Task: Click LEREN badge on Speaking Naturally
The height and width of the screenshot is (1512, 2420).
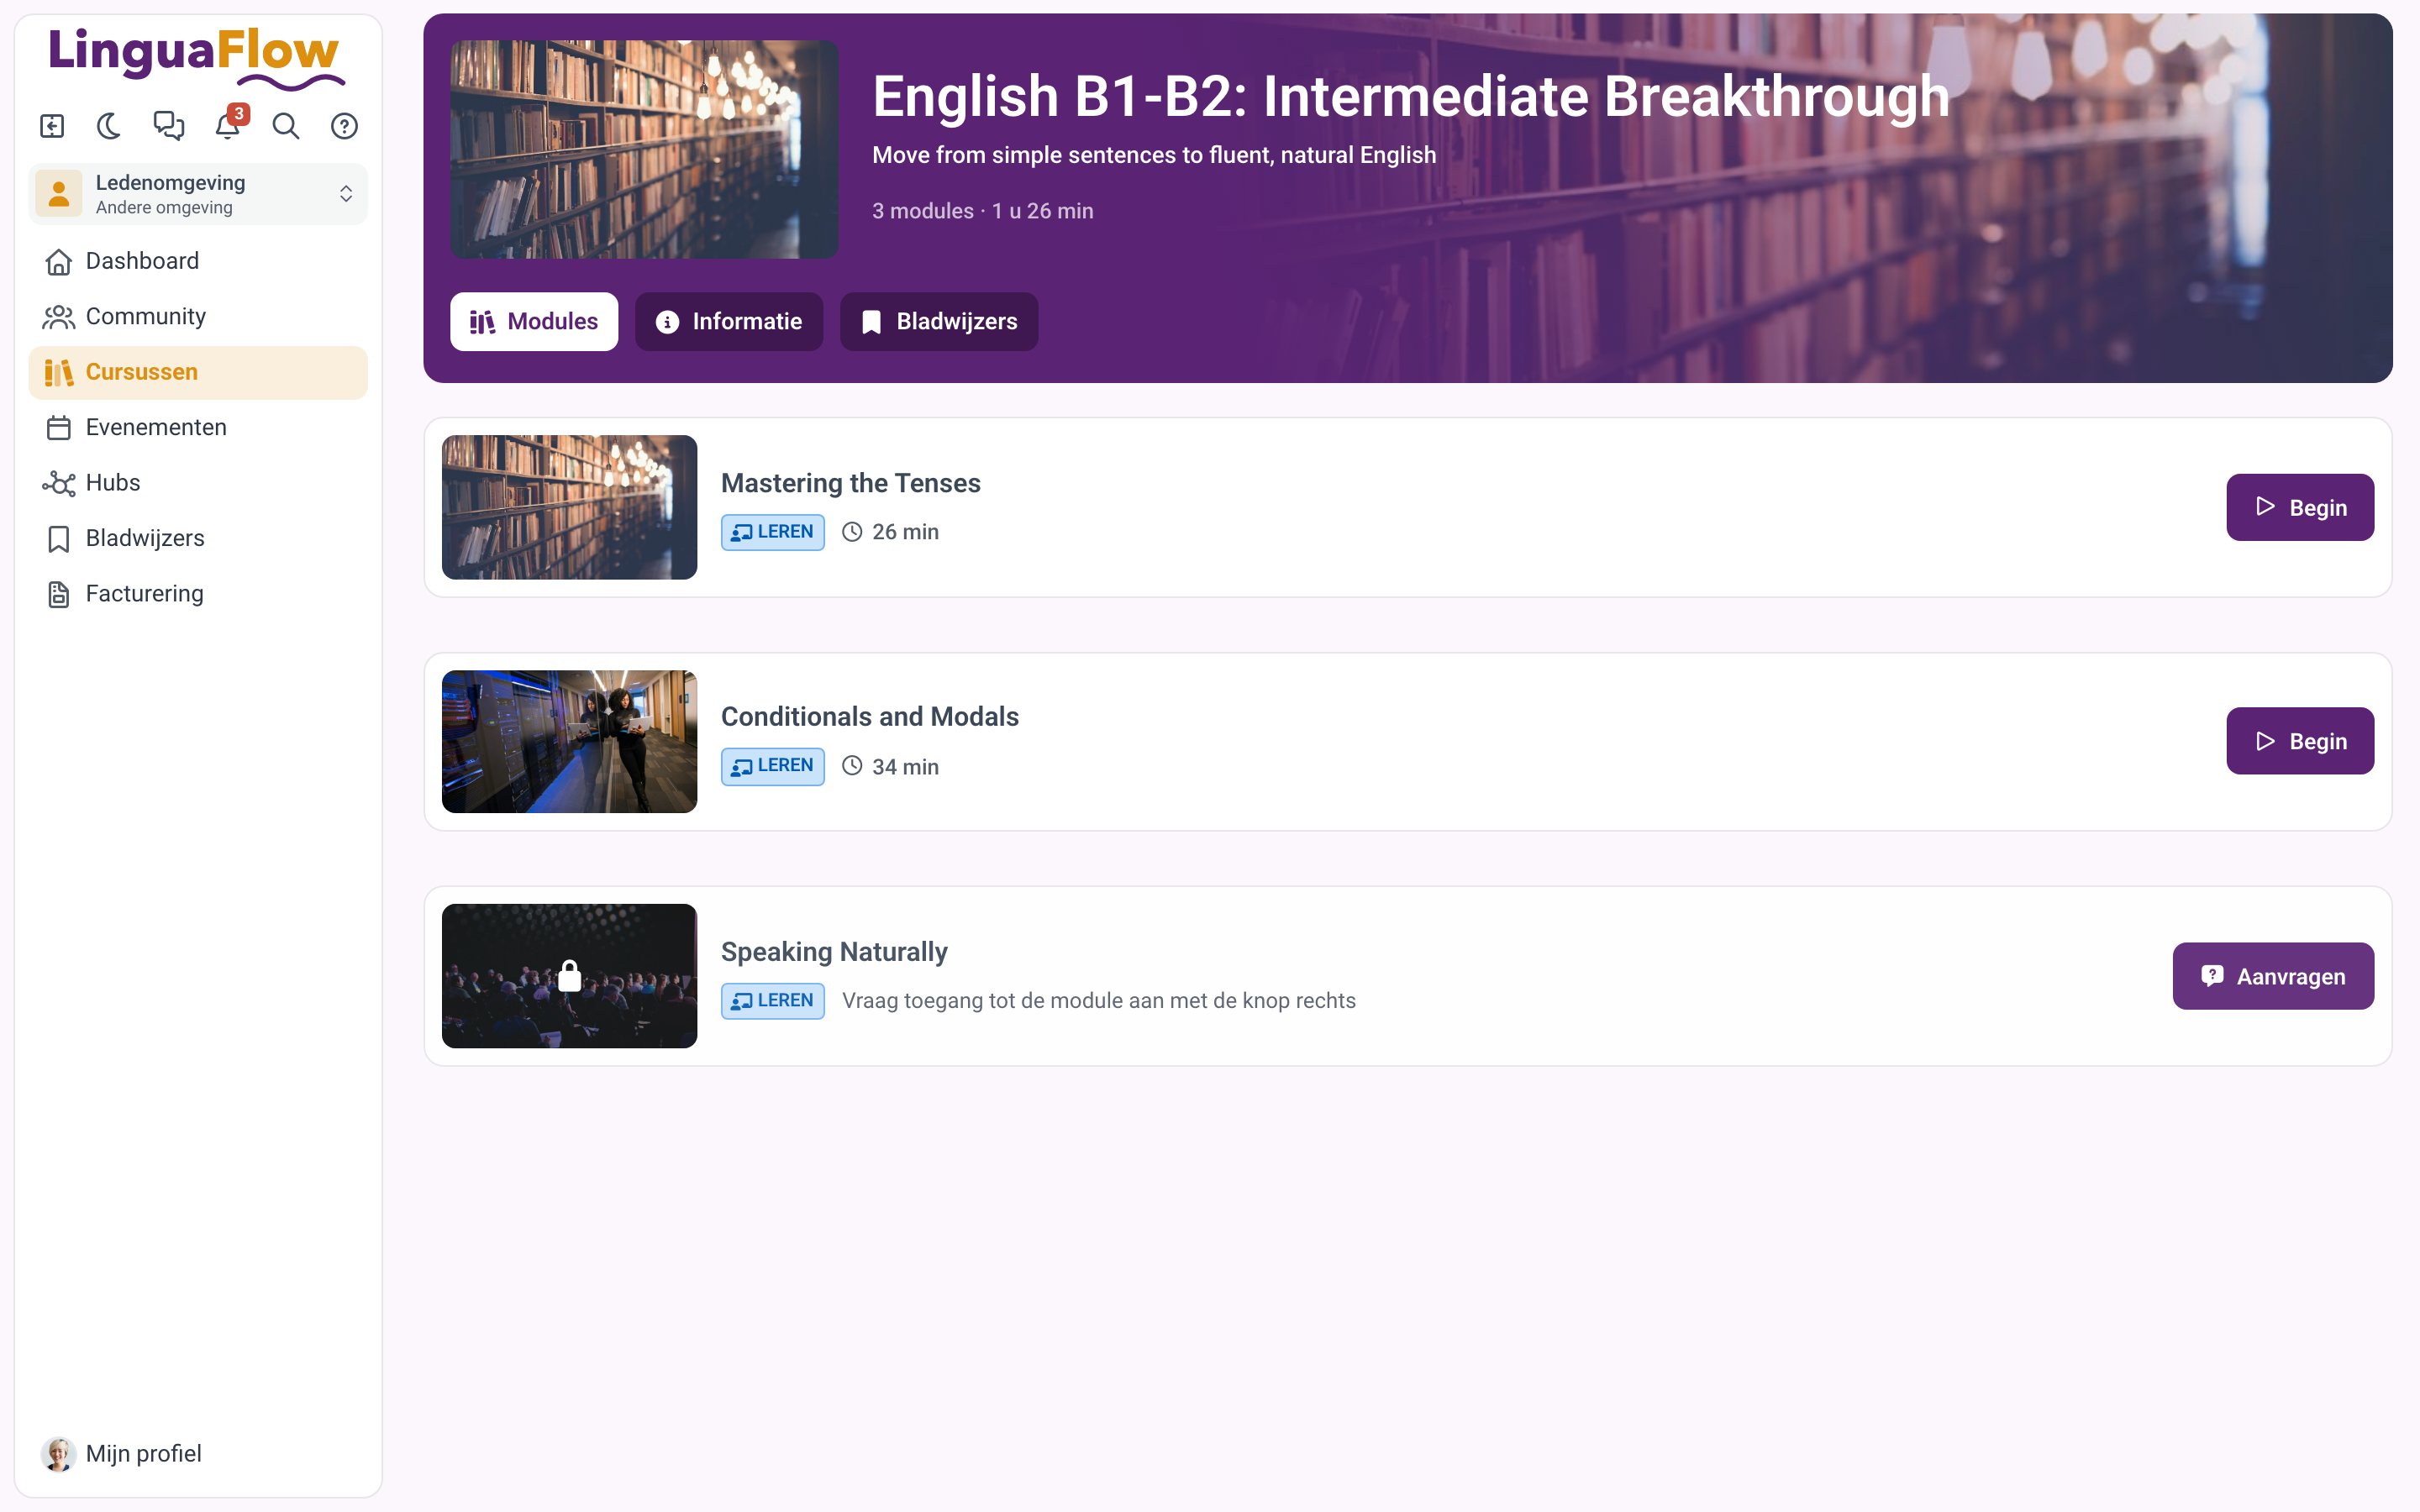Action: [773, 1001]
